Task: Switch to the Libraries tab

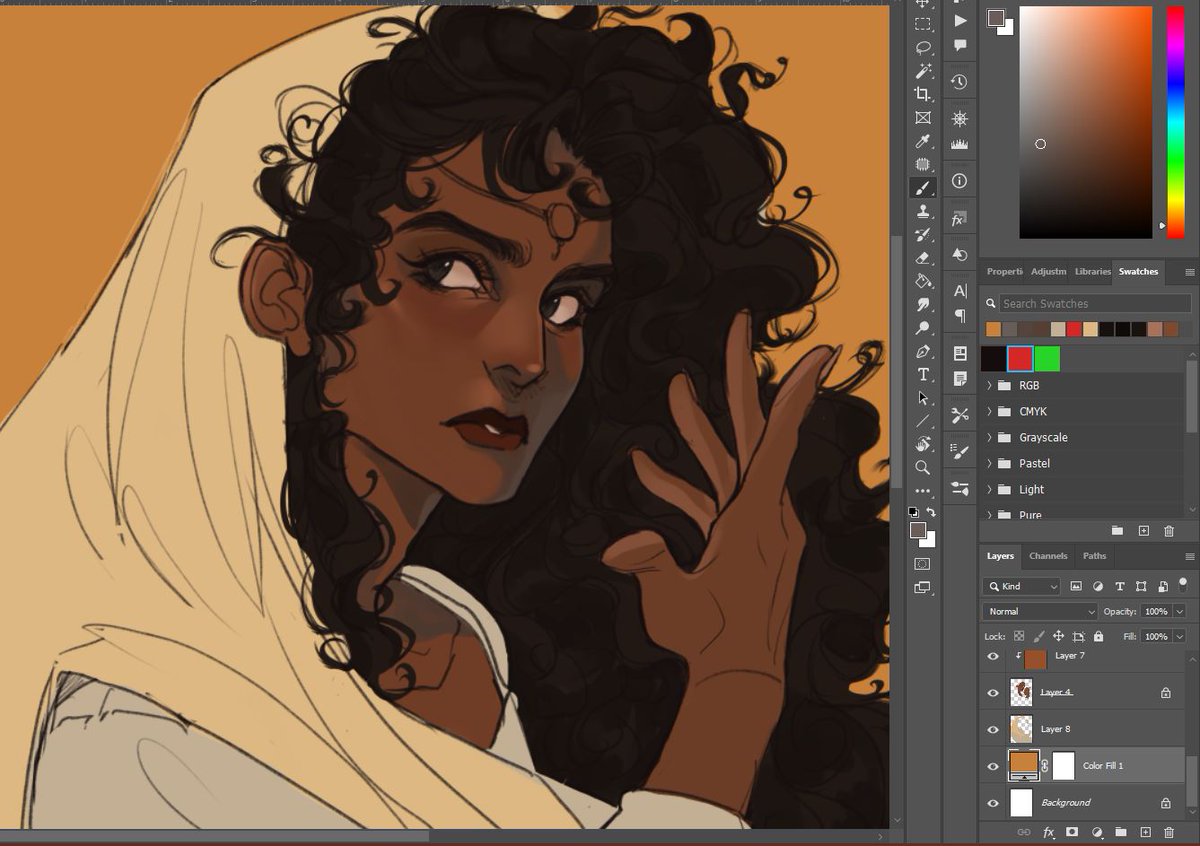Action: (1092, 271)
